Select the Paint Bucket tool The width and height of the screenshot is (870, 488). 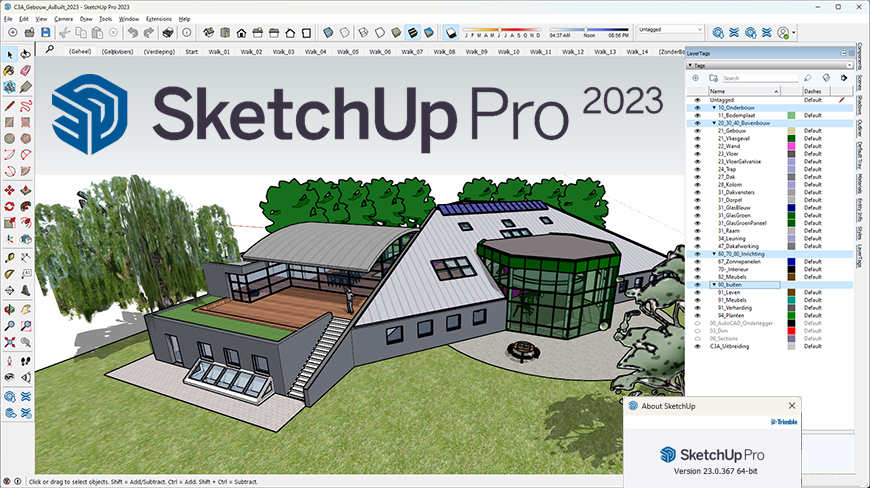point(9,71)
